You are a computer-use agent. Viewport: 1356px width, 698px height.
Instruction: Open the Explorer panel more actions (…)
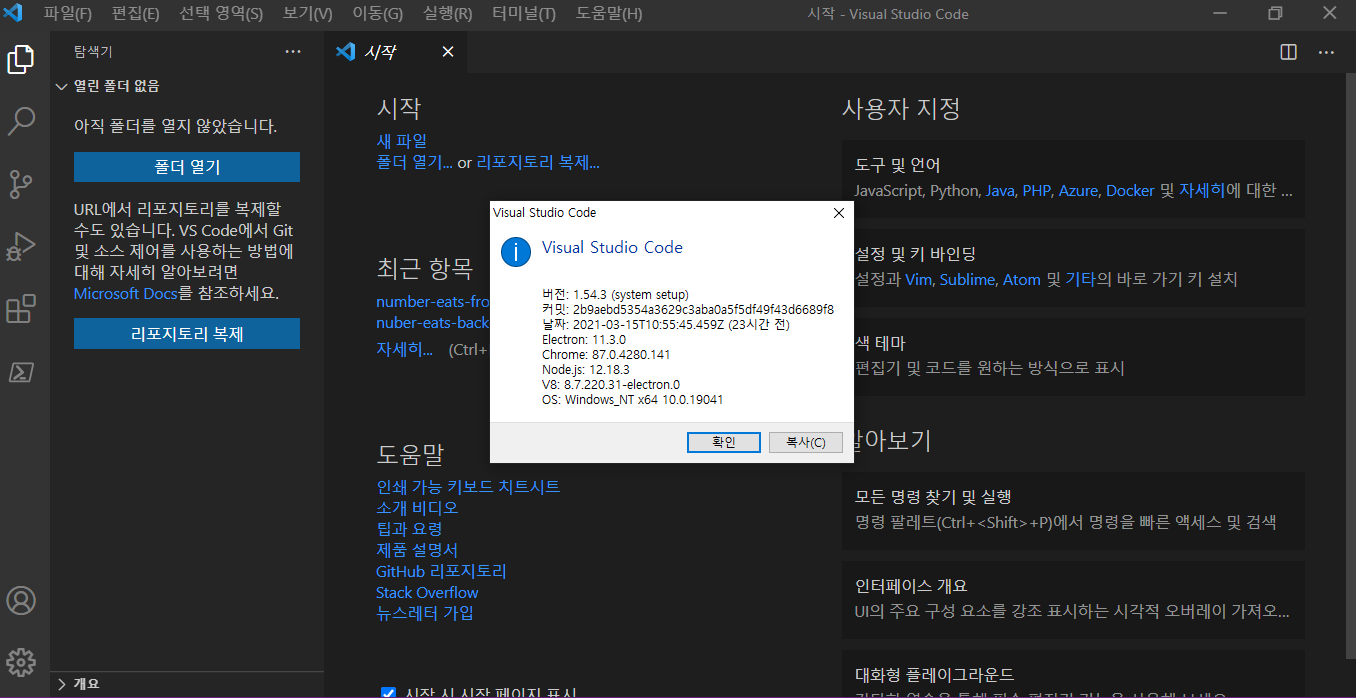292,51
